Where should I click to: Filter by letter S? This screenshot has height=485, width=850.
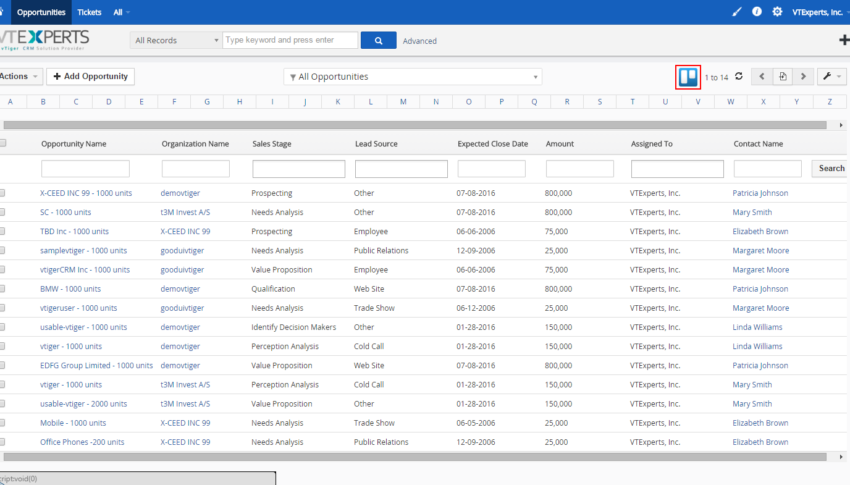pos(600,101)
